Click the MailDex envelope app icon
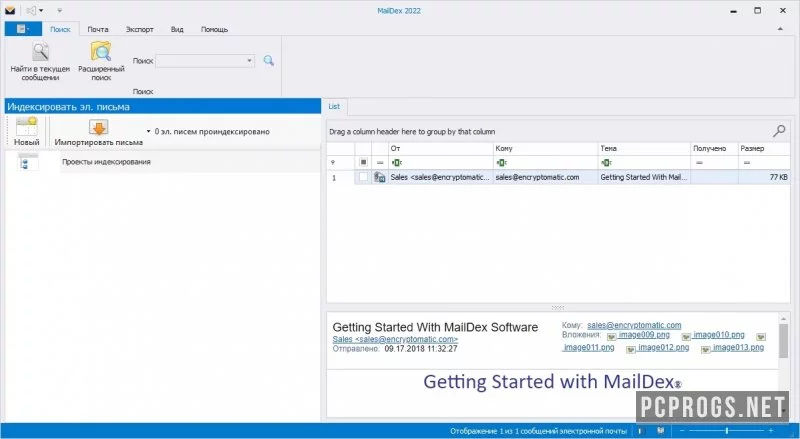Viewport: 800px width, 439px height. pos(10,10)
